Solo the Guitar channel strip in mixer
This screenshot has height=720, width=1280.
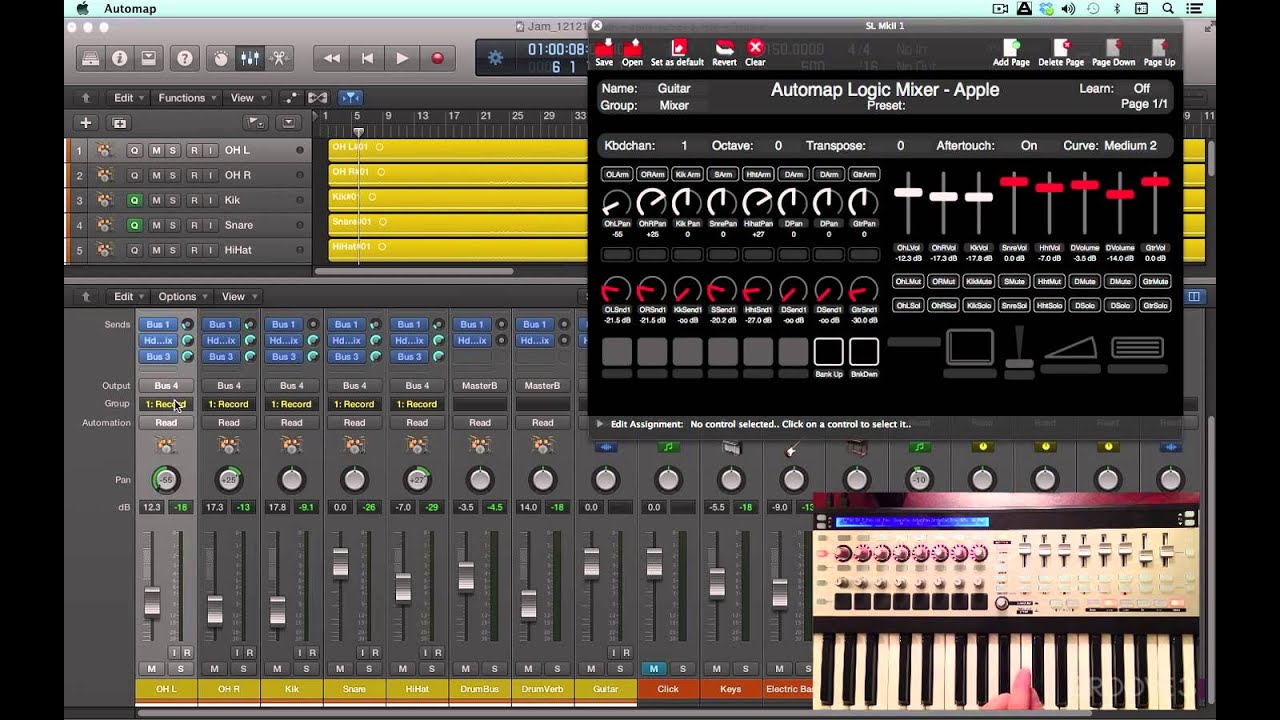click(620, 669)
